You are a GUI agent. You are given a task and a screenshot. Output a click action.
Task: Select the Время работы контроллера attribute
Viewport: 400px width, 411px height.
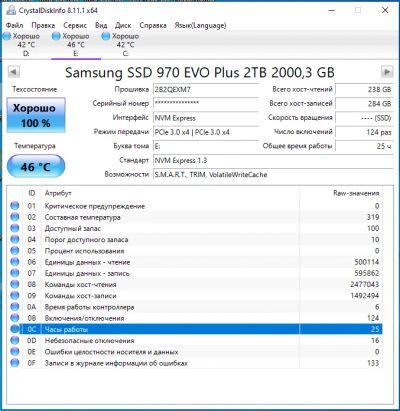pyautogui.click(x=89, y=307)
